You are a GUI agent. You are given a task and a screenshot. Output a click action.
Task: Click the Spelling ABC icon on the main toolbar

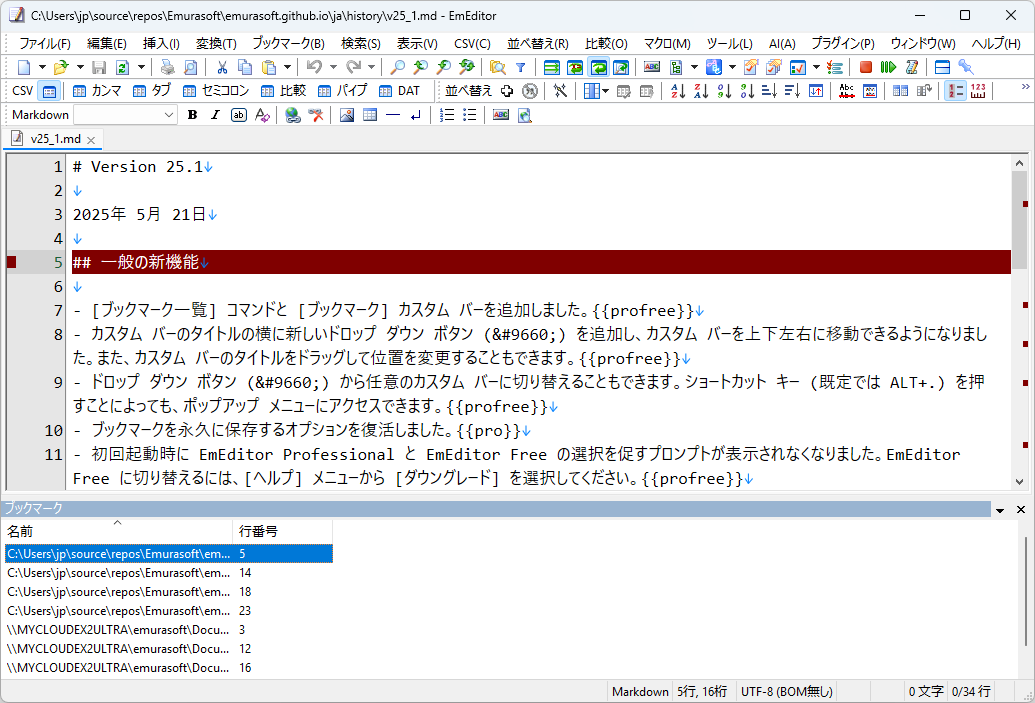652,67
